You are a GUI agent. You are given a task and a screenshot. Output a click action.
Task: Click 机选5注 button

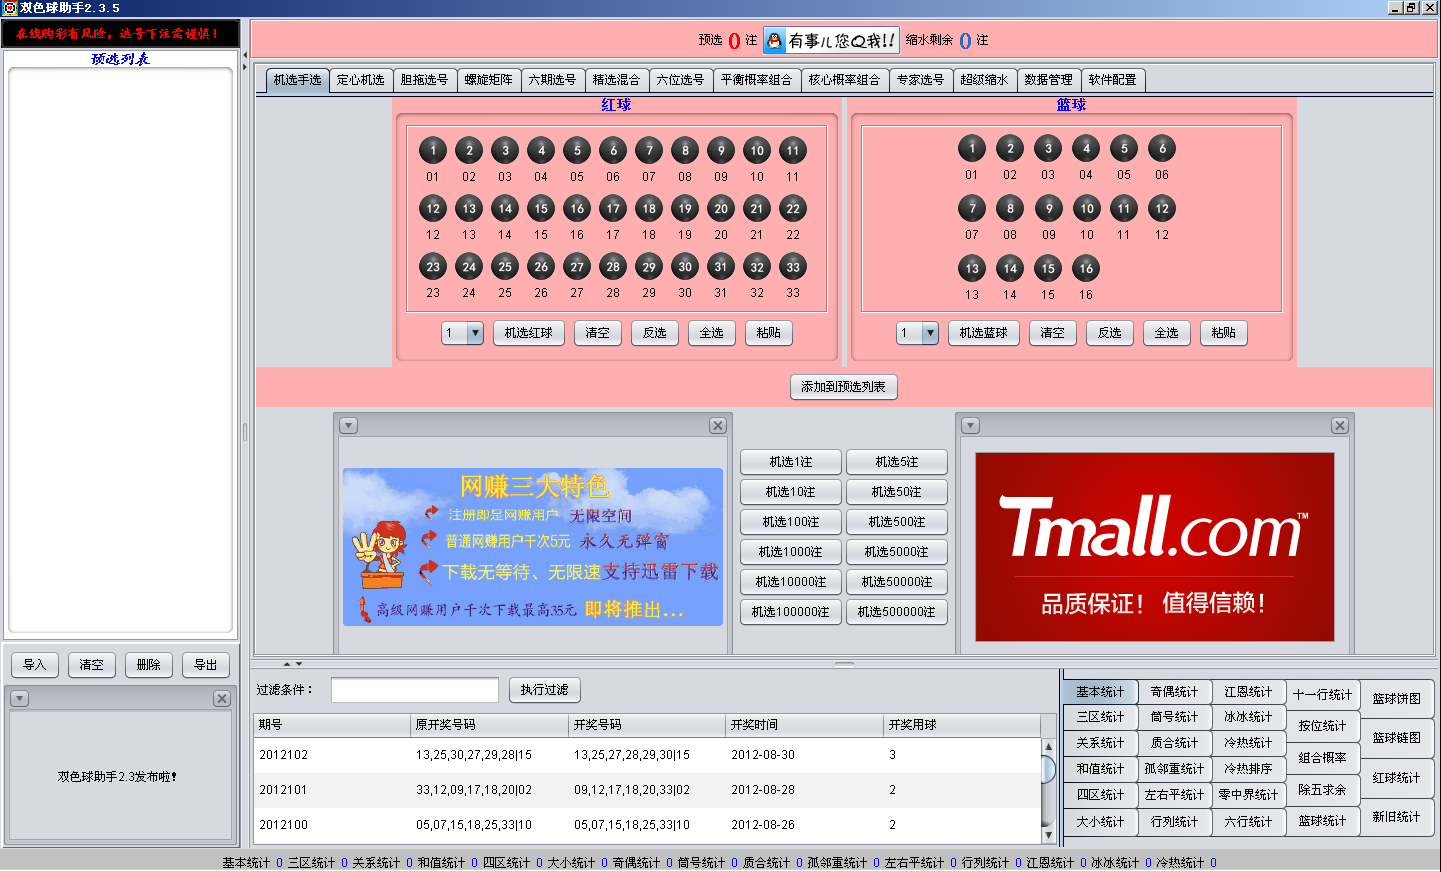[897, 462]
